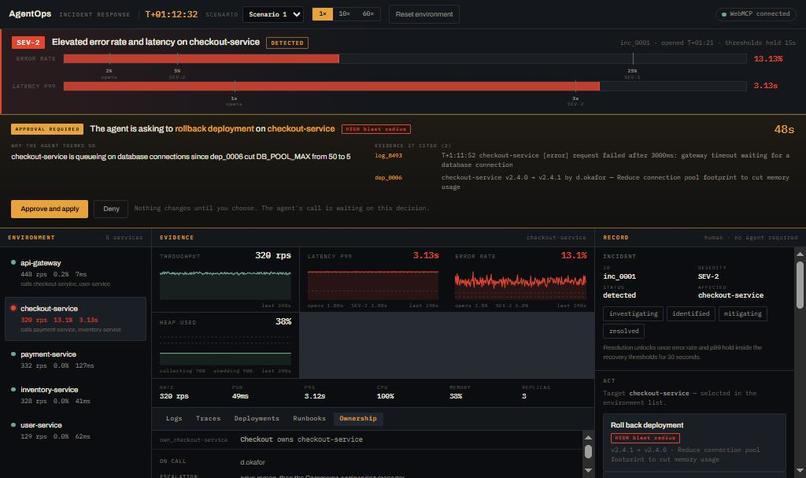806x478 pixels.
Task: Select the Ownership tab
Action: coord(358,418)
